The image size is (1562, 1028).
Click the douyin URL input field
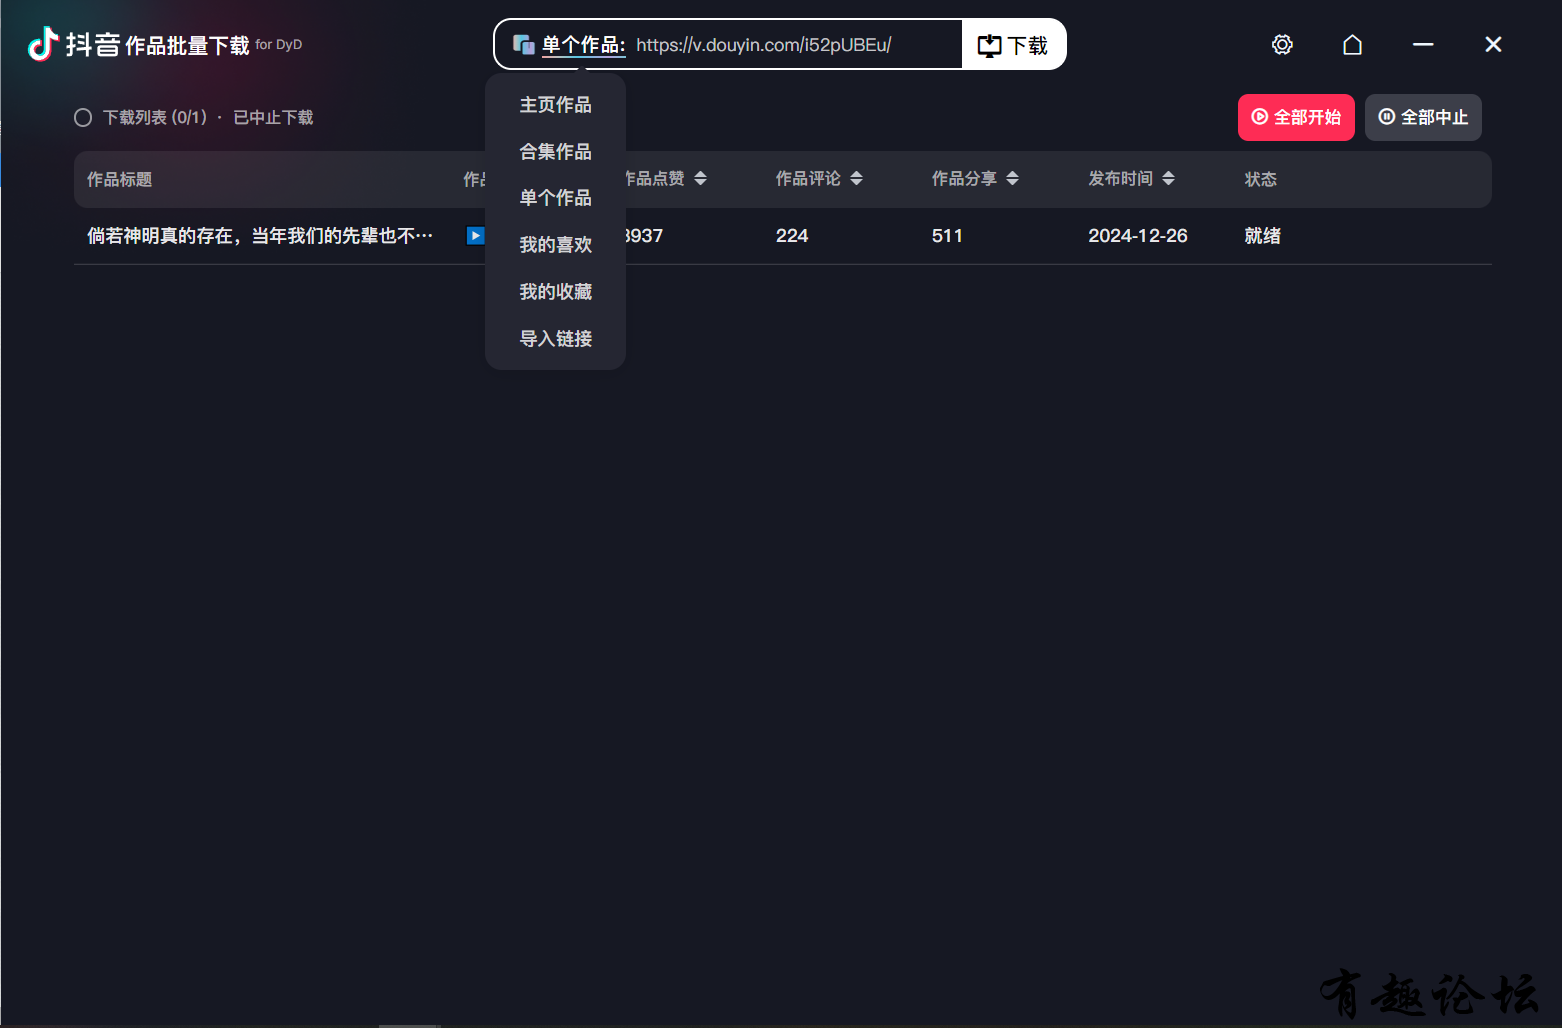794,45
